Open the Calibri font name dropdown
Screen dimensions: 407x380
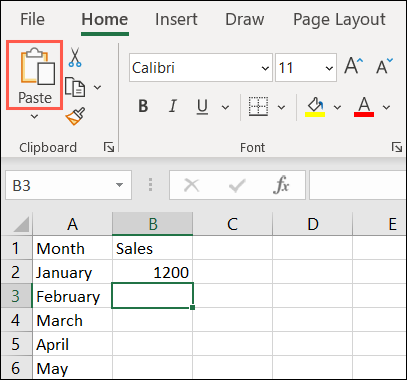201,68
